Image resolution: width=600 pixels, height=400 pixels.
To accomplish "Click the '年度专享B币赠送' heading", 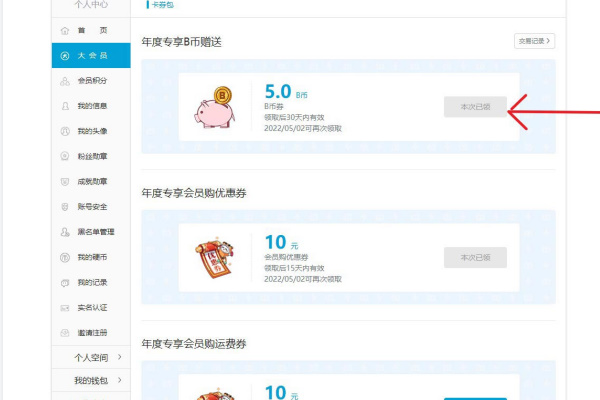I will coord(181,42).
